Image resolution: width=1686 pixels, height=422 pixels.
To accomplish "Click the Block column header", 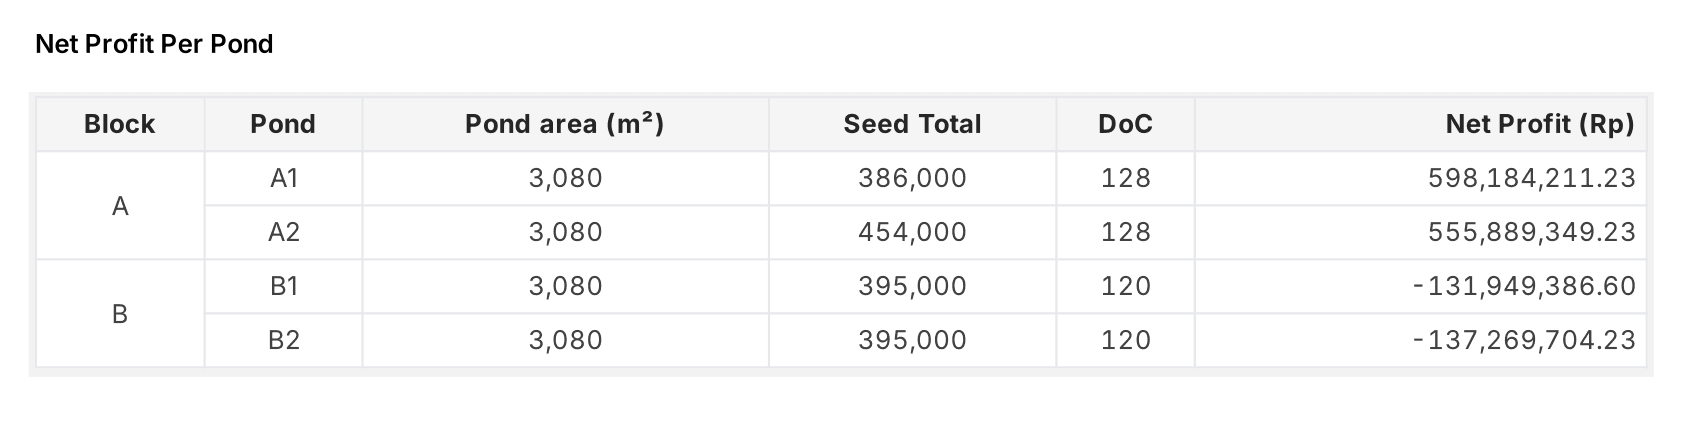I will tap(120, 124).
